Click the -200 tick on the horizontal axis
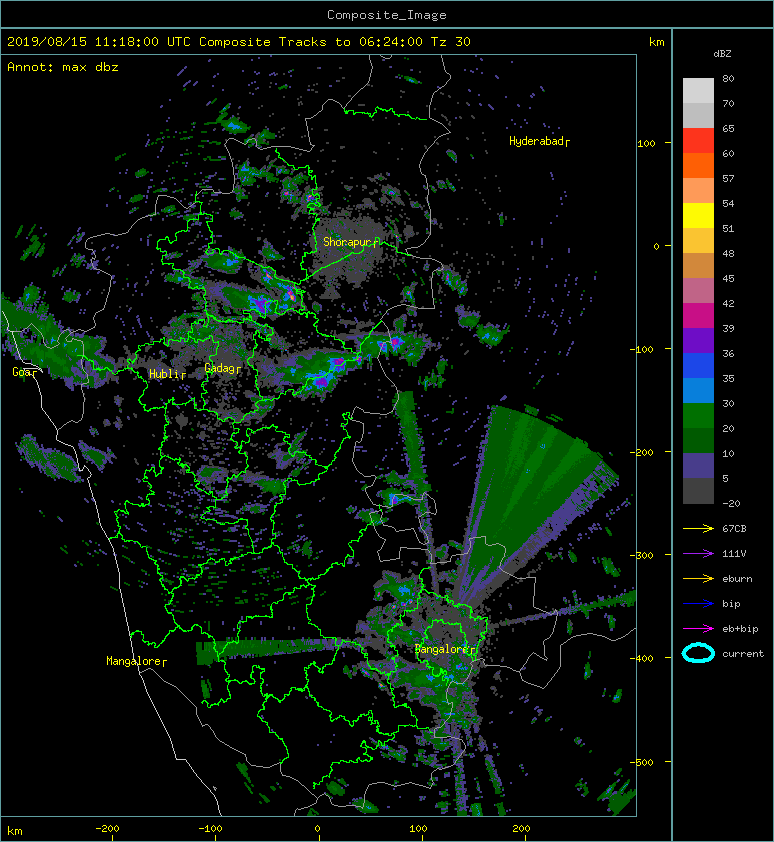The image size is (774, 842). (x=107, y=829)
